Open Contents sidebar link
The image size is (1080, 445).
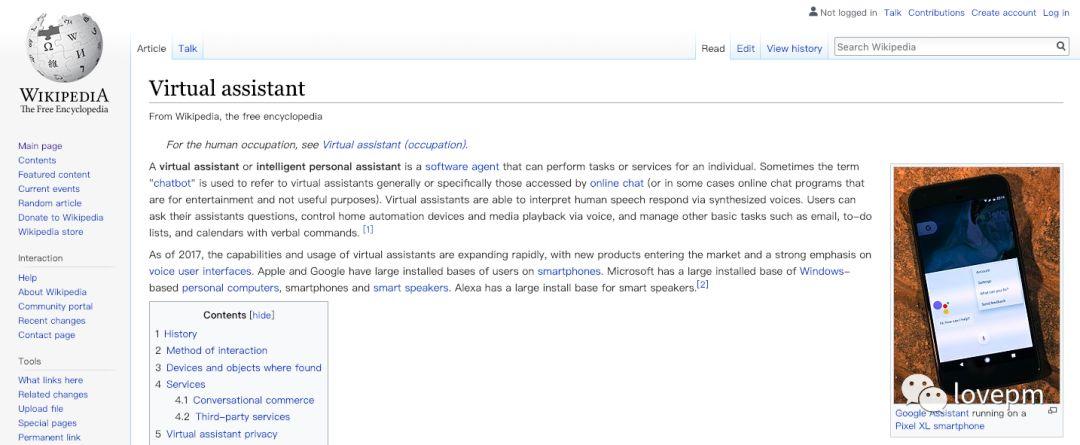tap(37, 161)
